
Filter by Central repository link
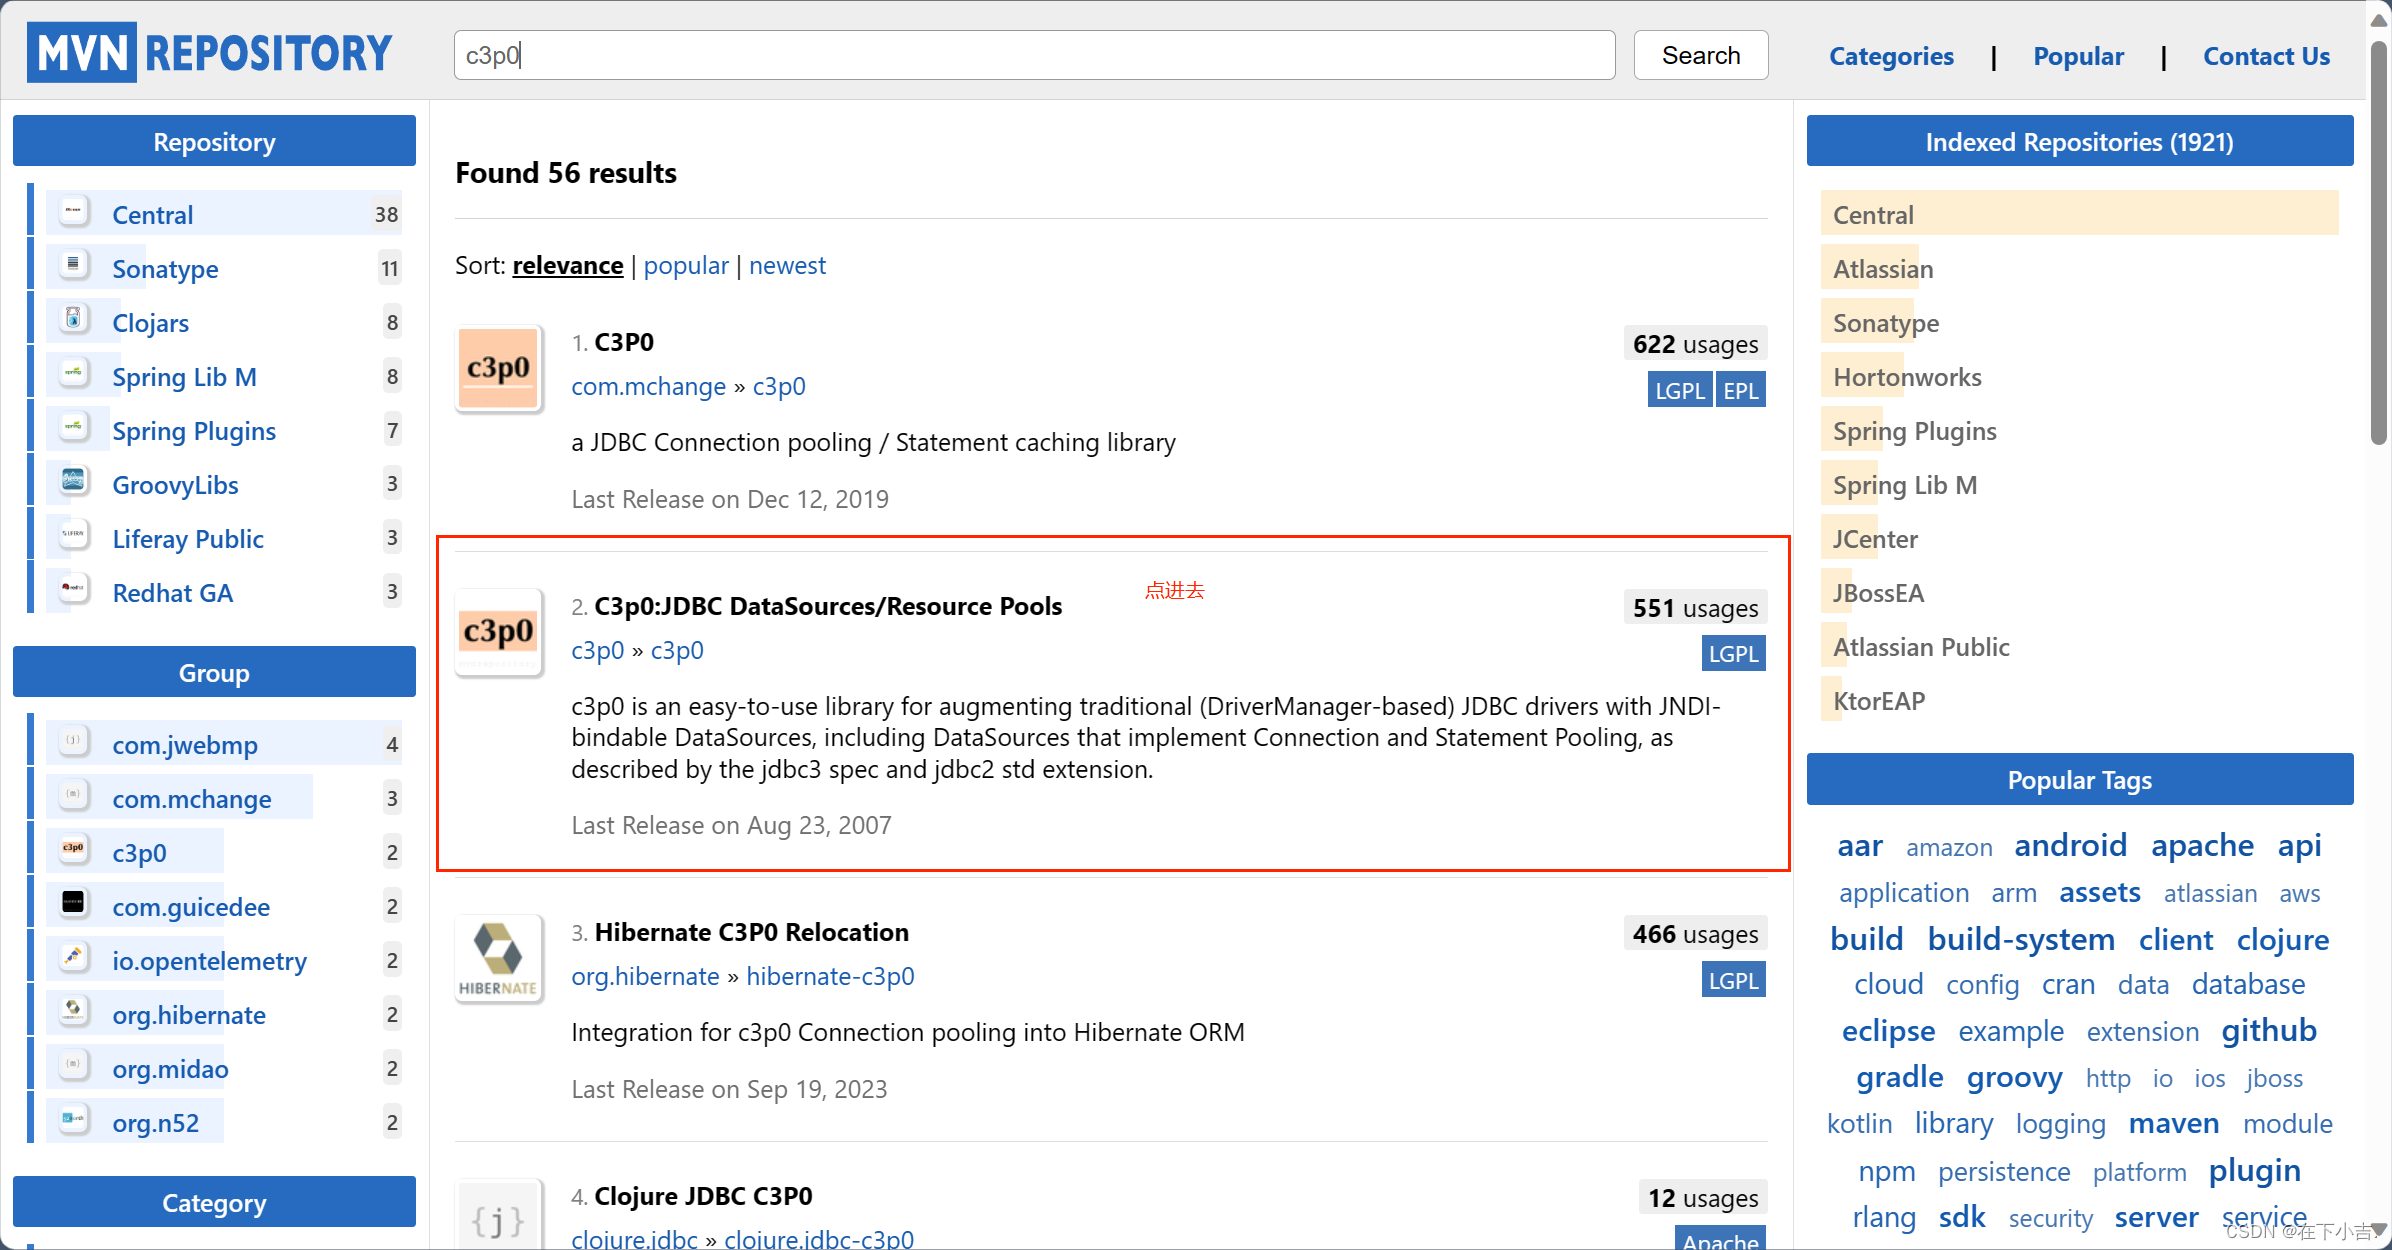(x=152, y=215)
